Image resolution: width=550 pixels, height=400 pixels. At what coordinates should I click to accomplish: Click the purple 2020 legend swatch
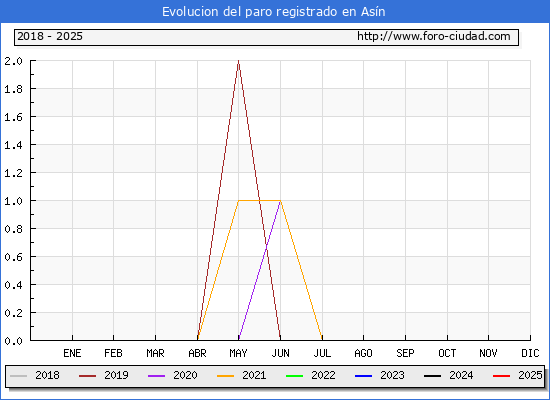click(156, 376)
